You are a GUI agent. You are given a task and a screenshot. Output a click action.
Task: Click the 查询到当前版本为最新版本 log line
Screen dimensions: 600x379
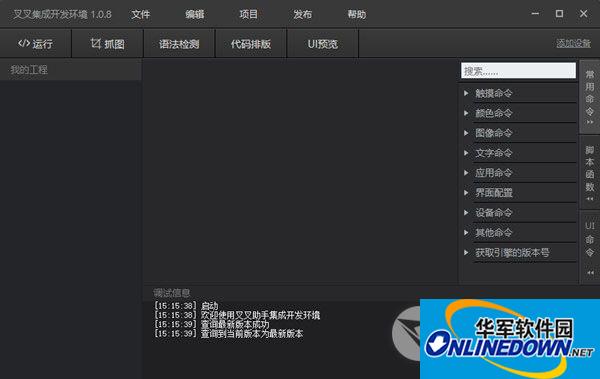click(x=228, y=333)
